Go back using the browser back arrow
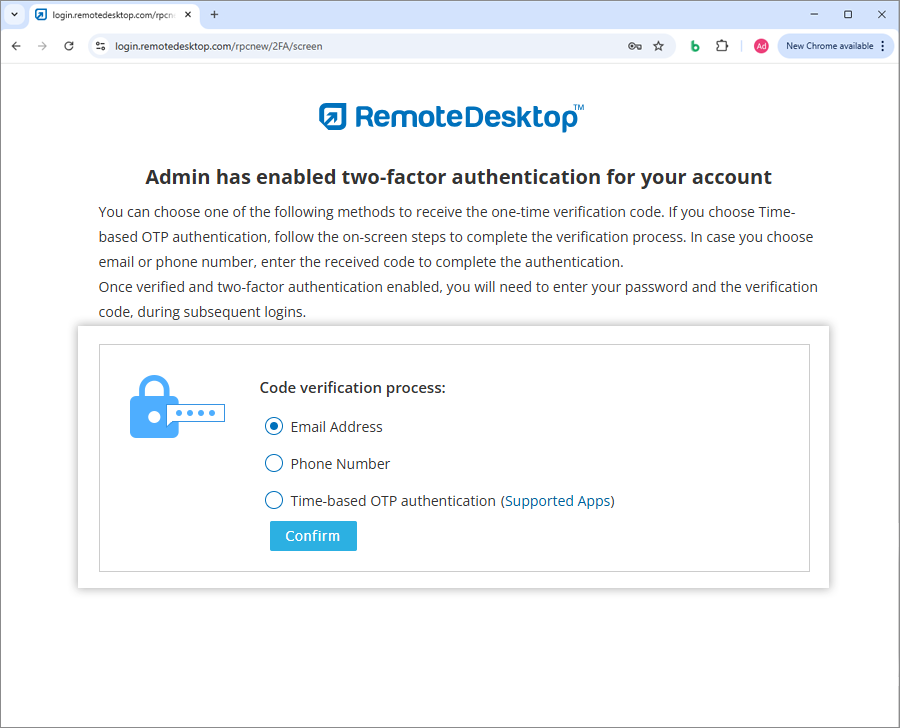Viewport: 900px width, 728px height. click(x=16, y=46)
